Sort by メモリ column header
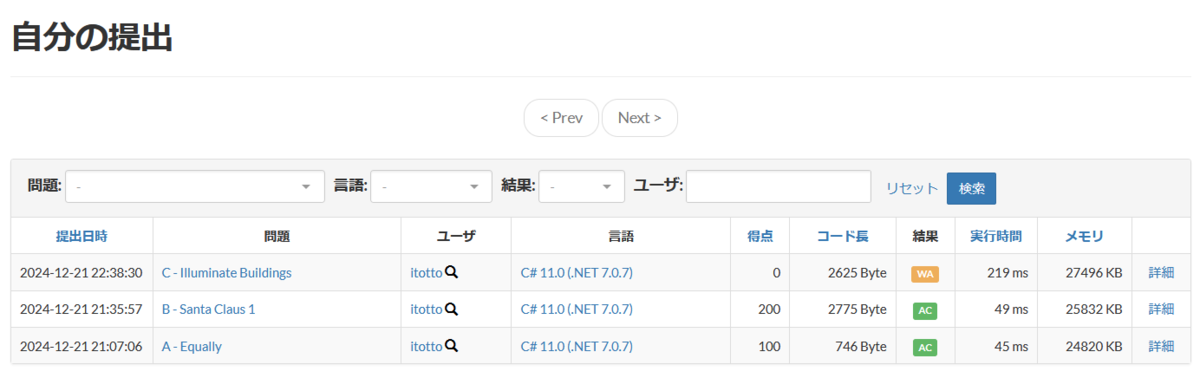 [1084, 236]
